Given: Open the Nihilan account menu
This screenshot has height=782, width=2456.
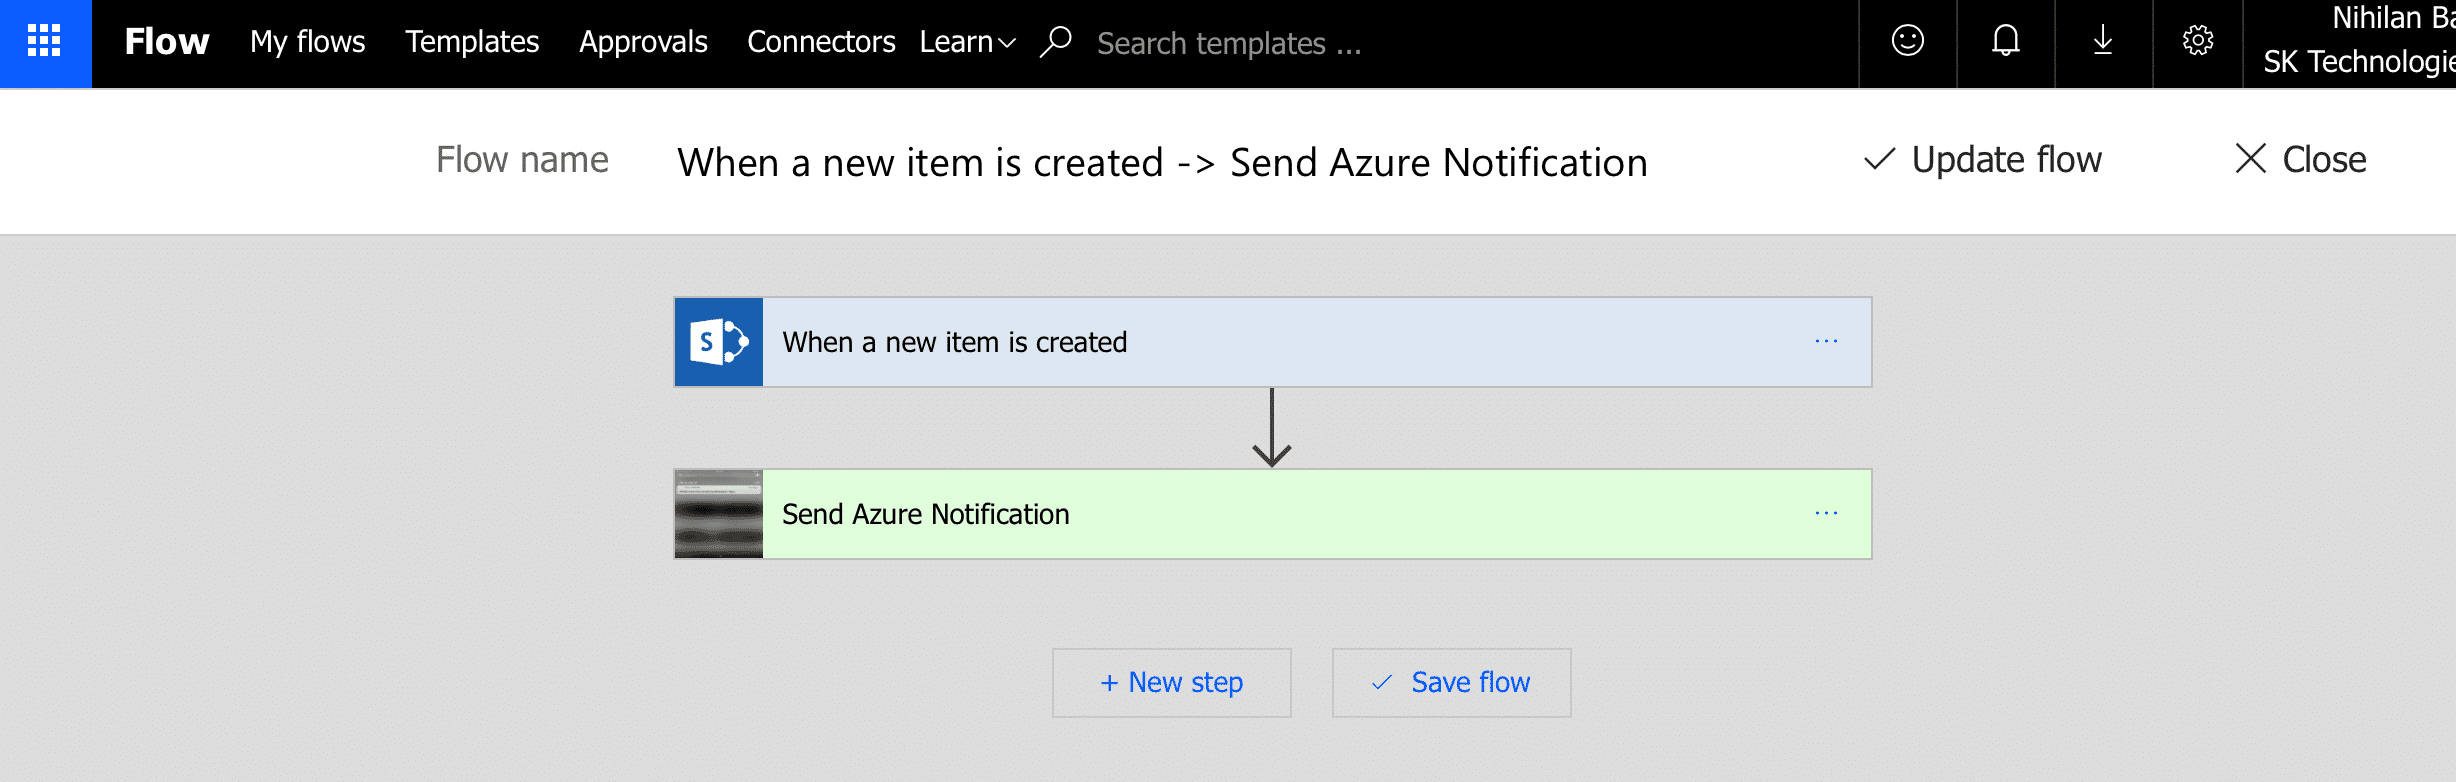Looking at the screenshot, I should pos(2351,42).
